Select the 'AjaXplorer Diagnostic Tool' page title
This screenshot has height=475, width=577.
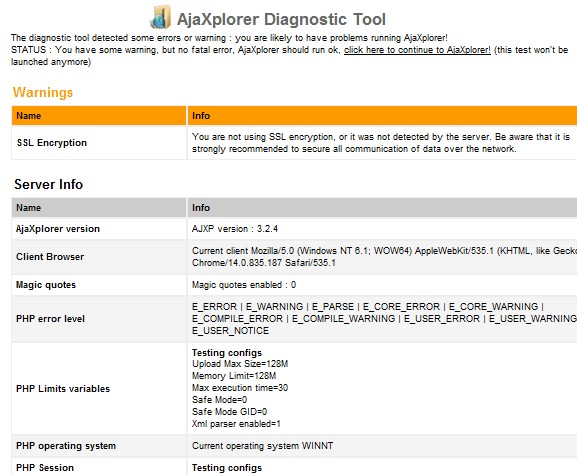(x=281, y=19)
